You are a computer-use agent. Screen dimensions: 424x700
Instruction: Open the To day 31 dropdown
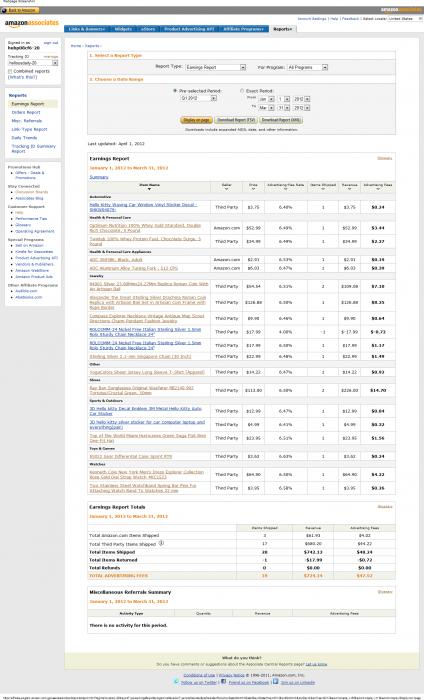click(x=283, y=108)
